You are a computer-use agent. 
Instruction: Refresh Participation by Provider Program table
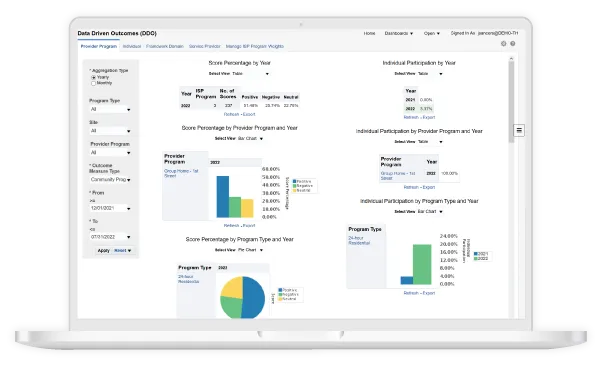(411, 187)
